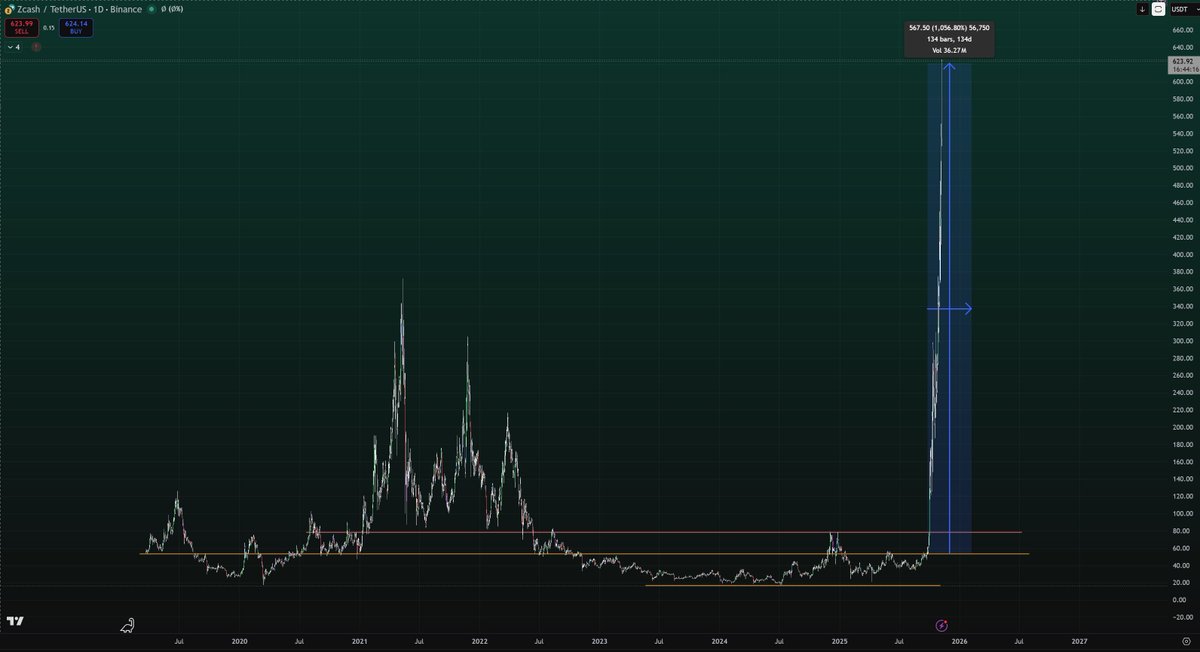Click the 623.92 current price label on the scale
This screenshot has width=1200, height=652.
click(x=1183, y=64)
